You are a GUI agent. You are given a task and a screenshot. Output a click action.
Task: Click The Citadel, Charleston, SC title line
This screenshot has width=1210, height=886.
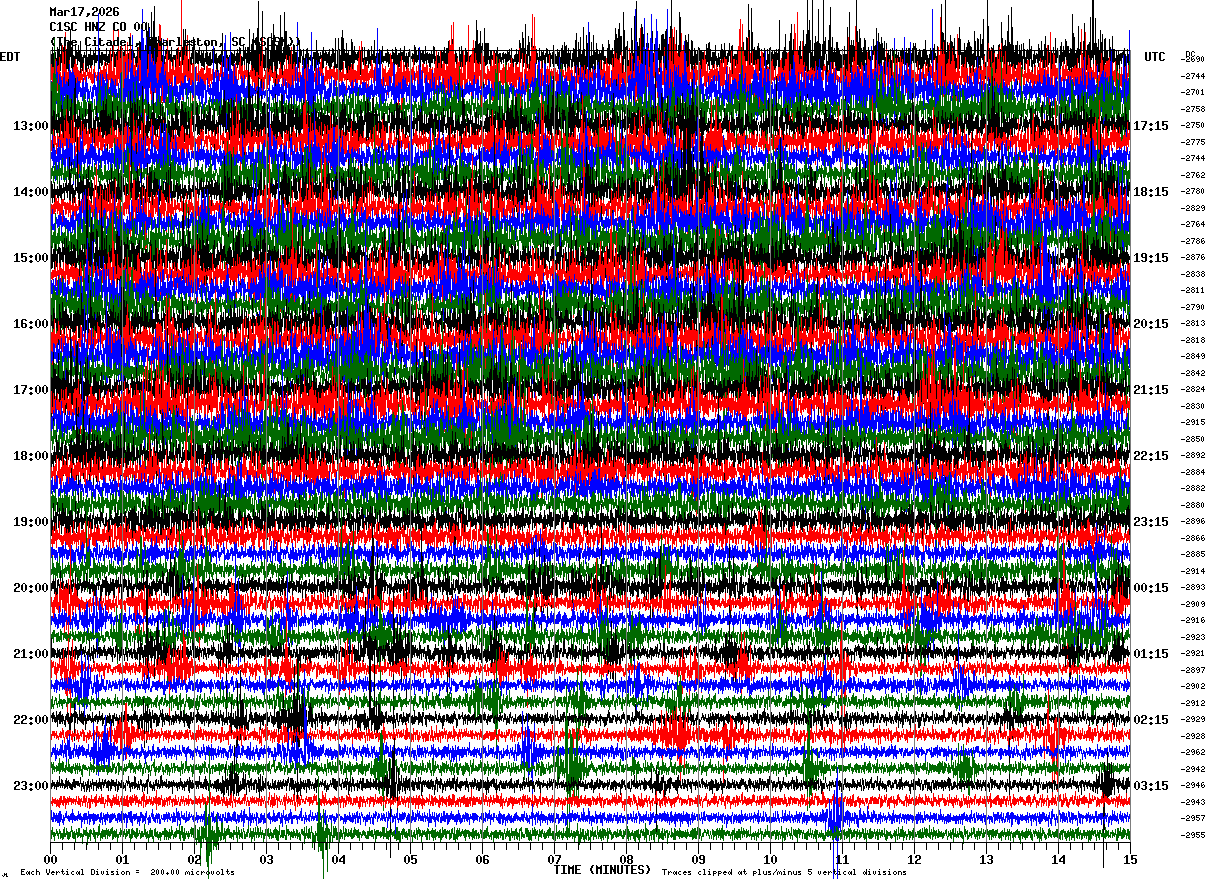pos(175,42)
